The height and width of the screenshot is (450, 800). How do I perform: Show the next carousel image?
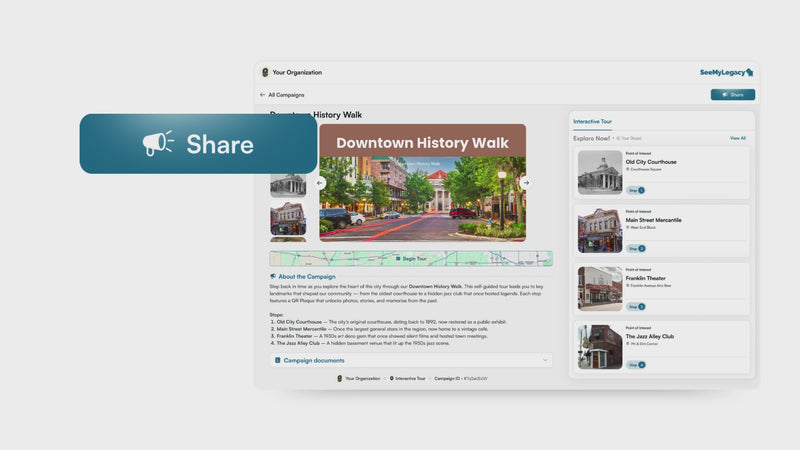point(525,183)
